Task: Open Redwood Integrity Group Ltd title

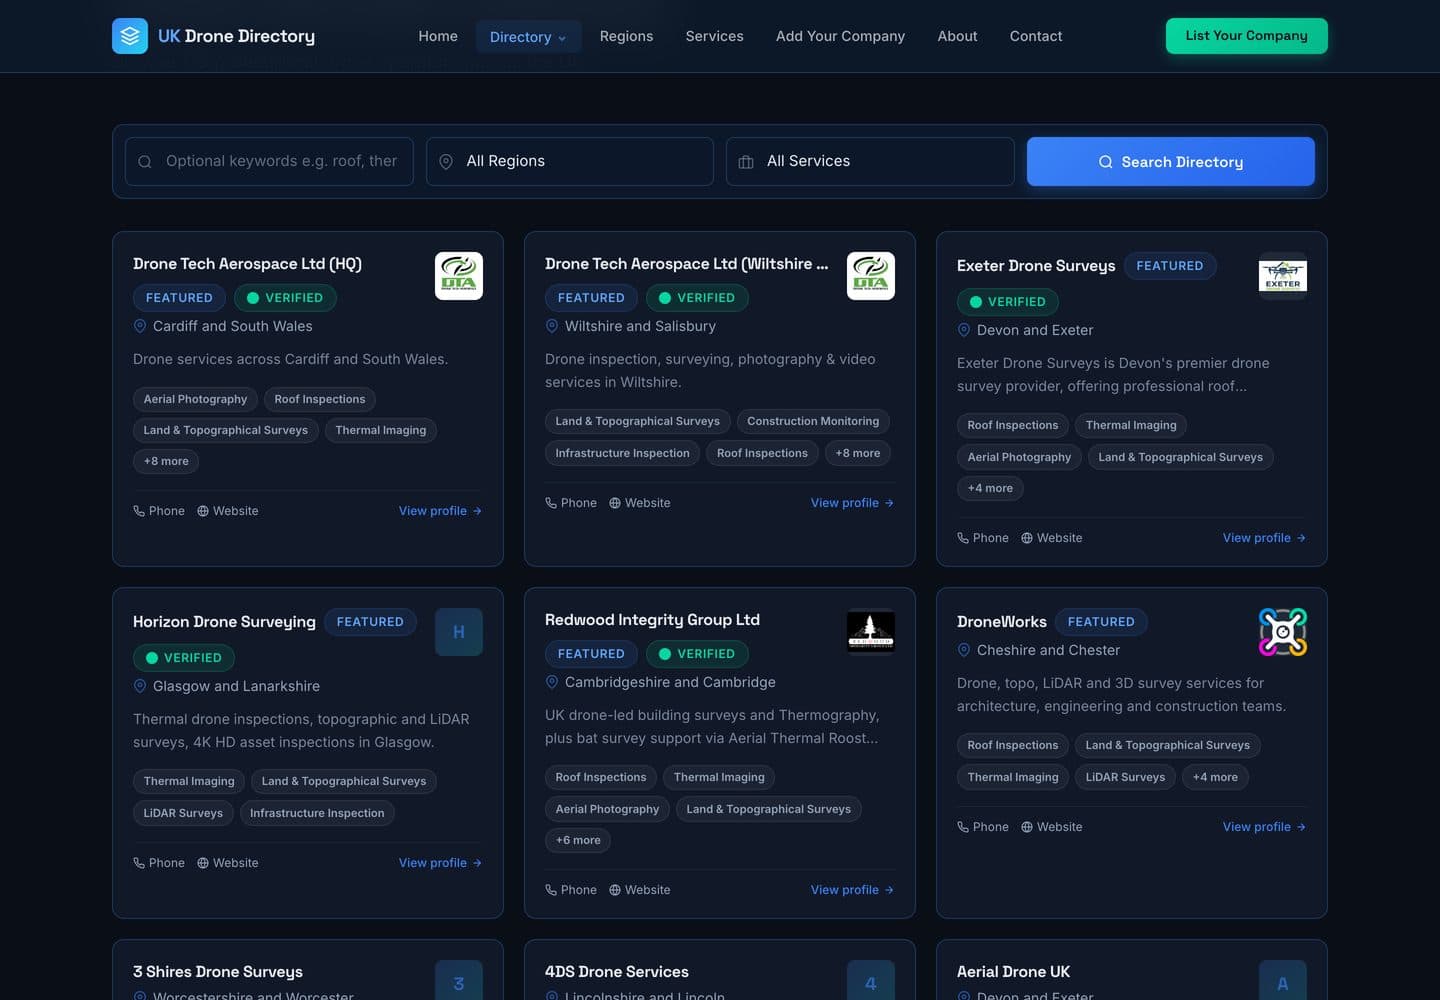Action: point(652,620)
